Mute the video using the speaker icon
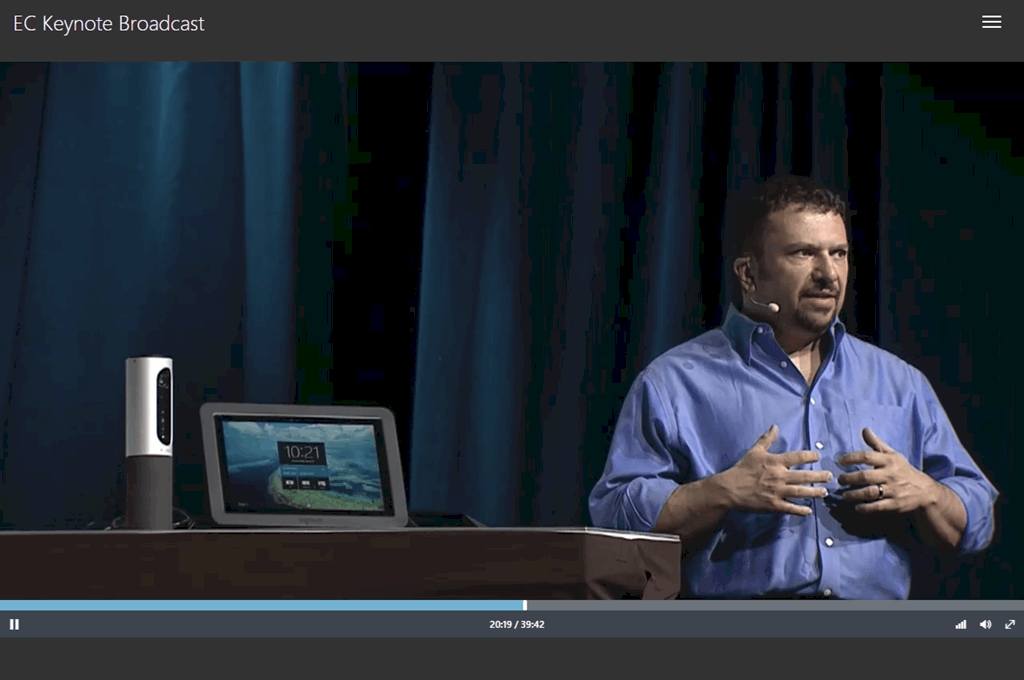The width and height of the screenshot is (1024, 680). 985,624
